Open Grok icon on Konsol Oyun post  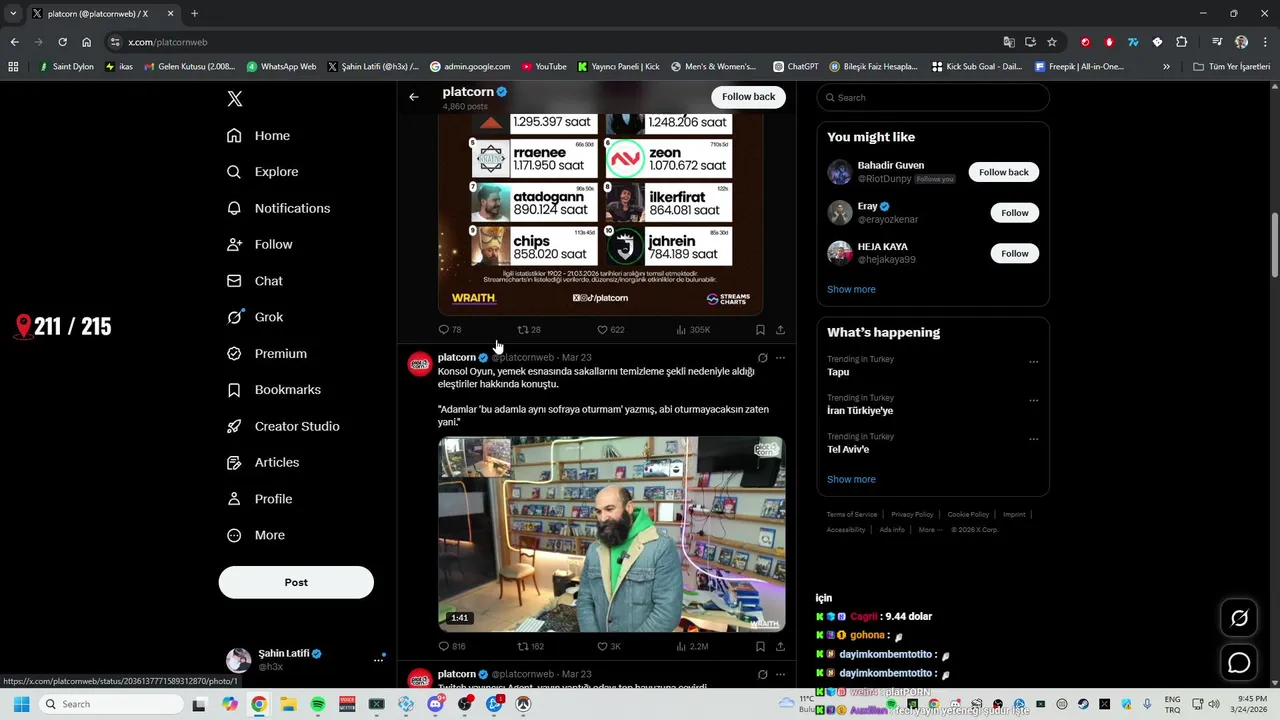[x=762, y=357]
